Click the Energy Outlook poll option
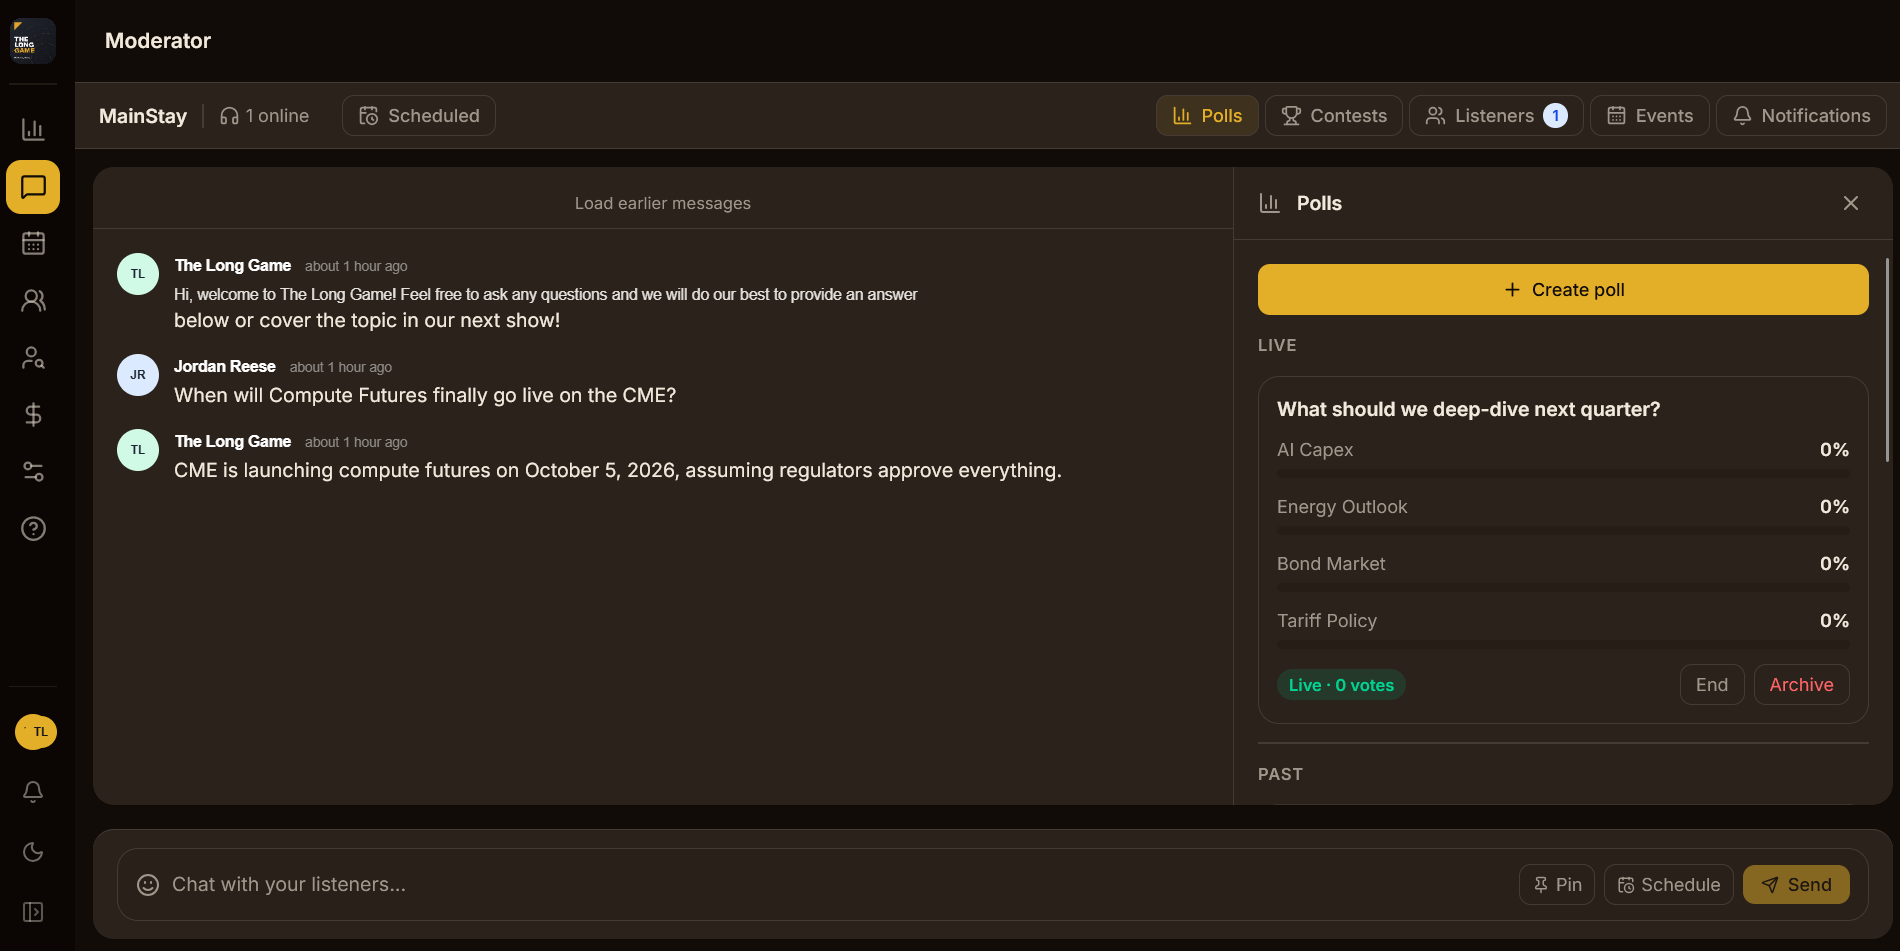The width and height of the screenshot is (1900, 951). pyautogui.click(x=1563, y=516)
